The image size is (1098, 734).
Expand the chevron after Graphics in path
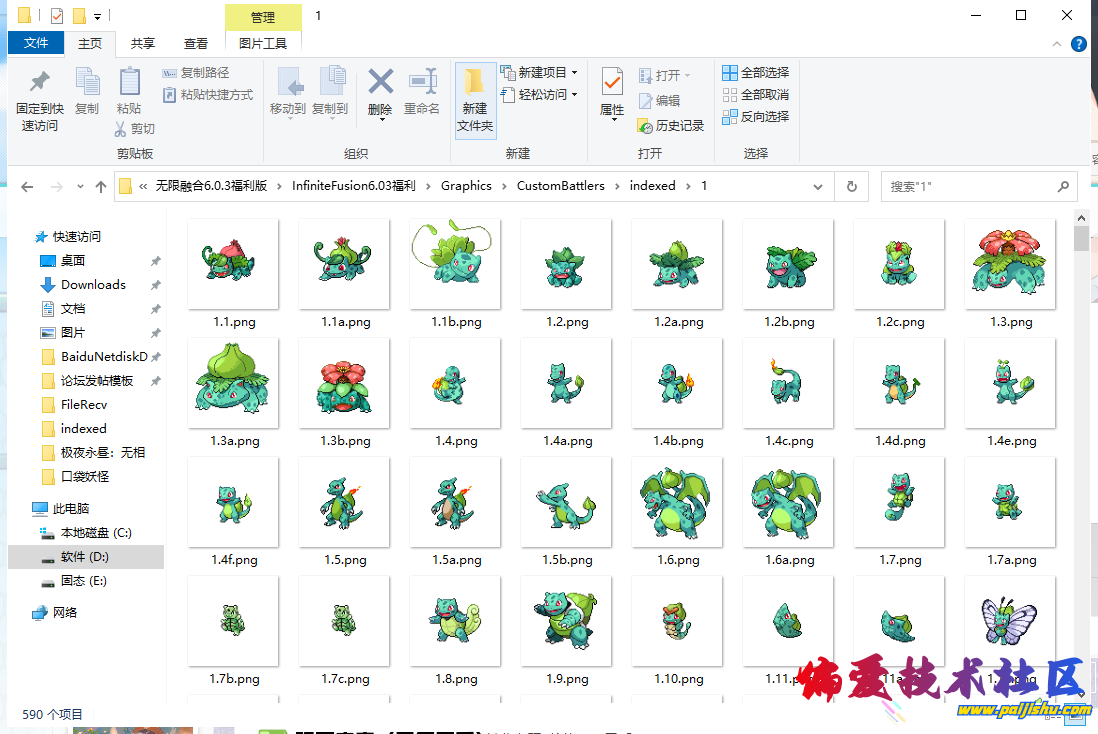504,186
